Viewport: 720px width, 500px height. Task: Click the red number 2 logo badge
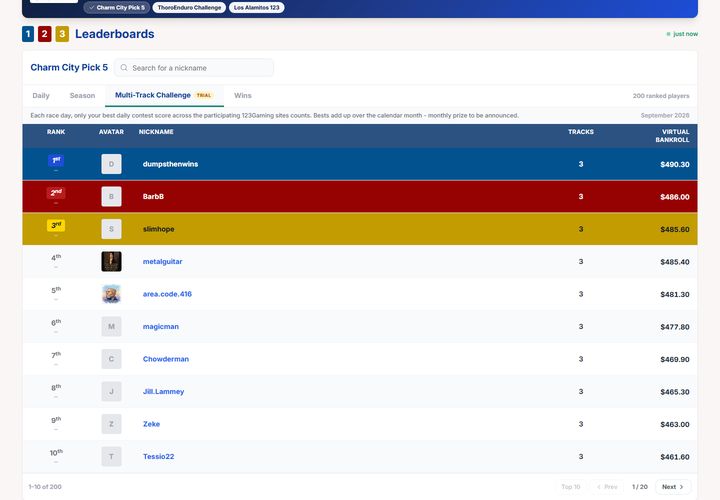[x=45, y=34]
